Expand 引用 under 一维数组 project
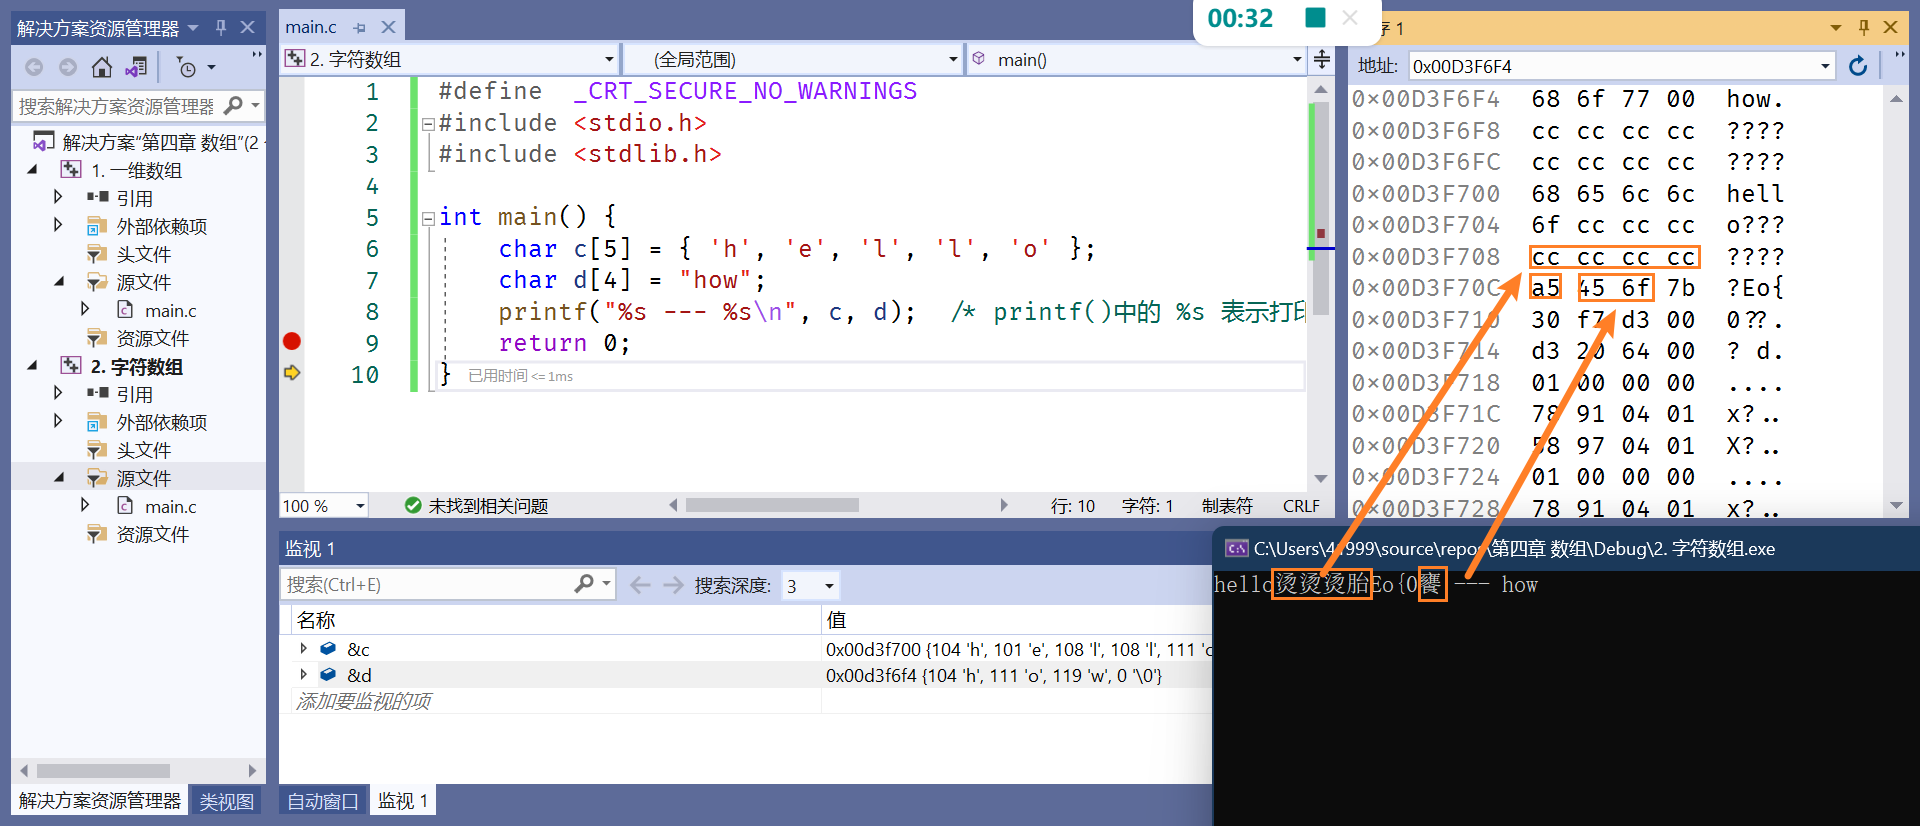This screenshot has width=1920, height=826. (x=58, y=197)
